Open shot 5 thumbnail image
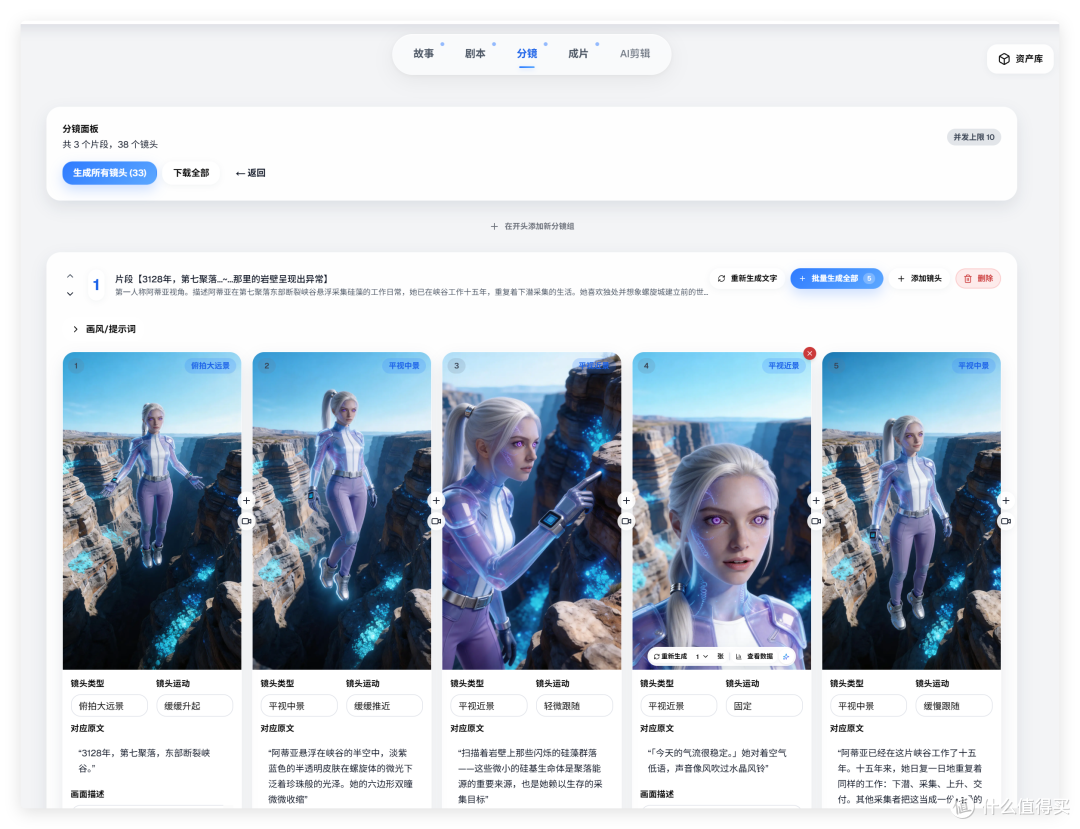 click(911, 511)
